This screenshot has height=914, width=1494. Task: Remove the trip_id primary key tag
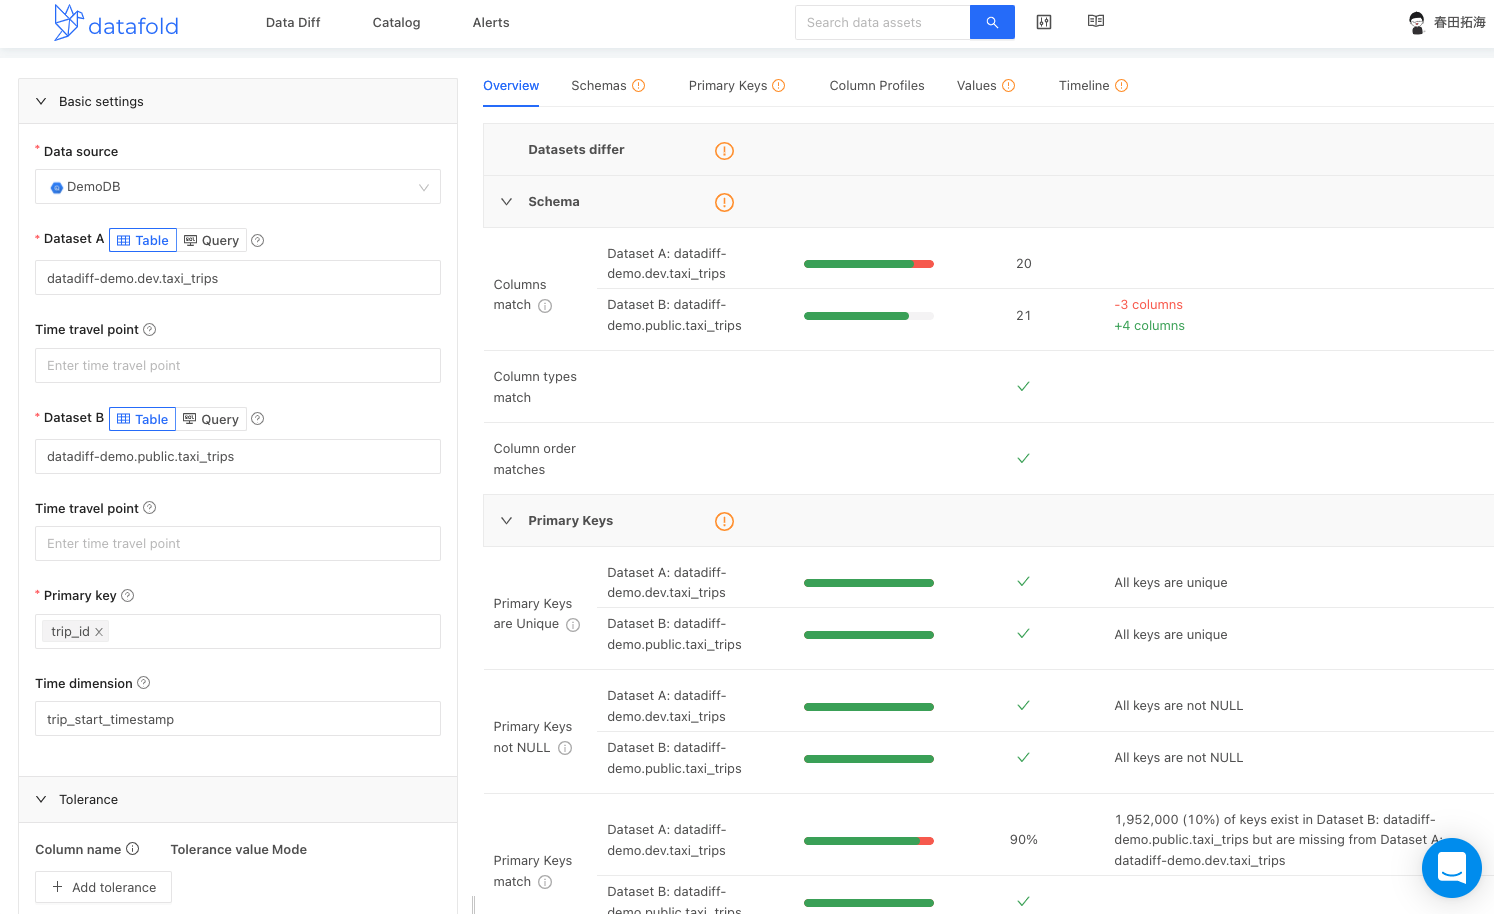coord(99,631)
